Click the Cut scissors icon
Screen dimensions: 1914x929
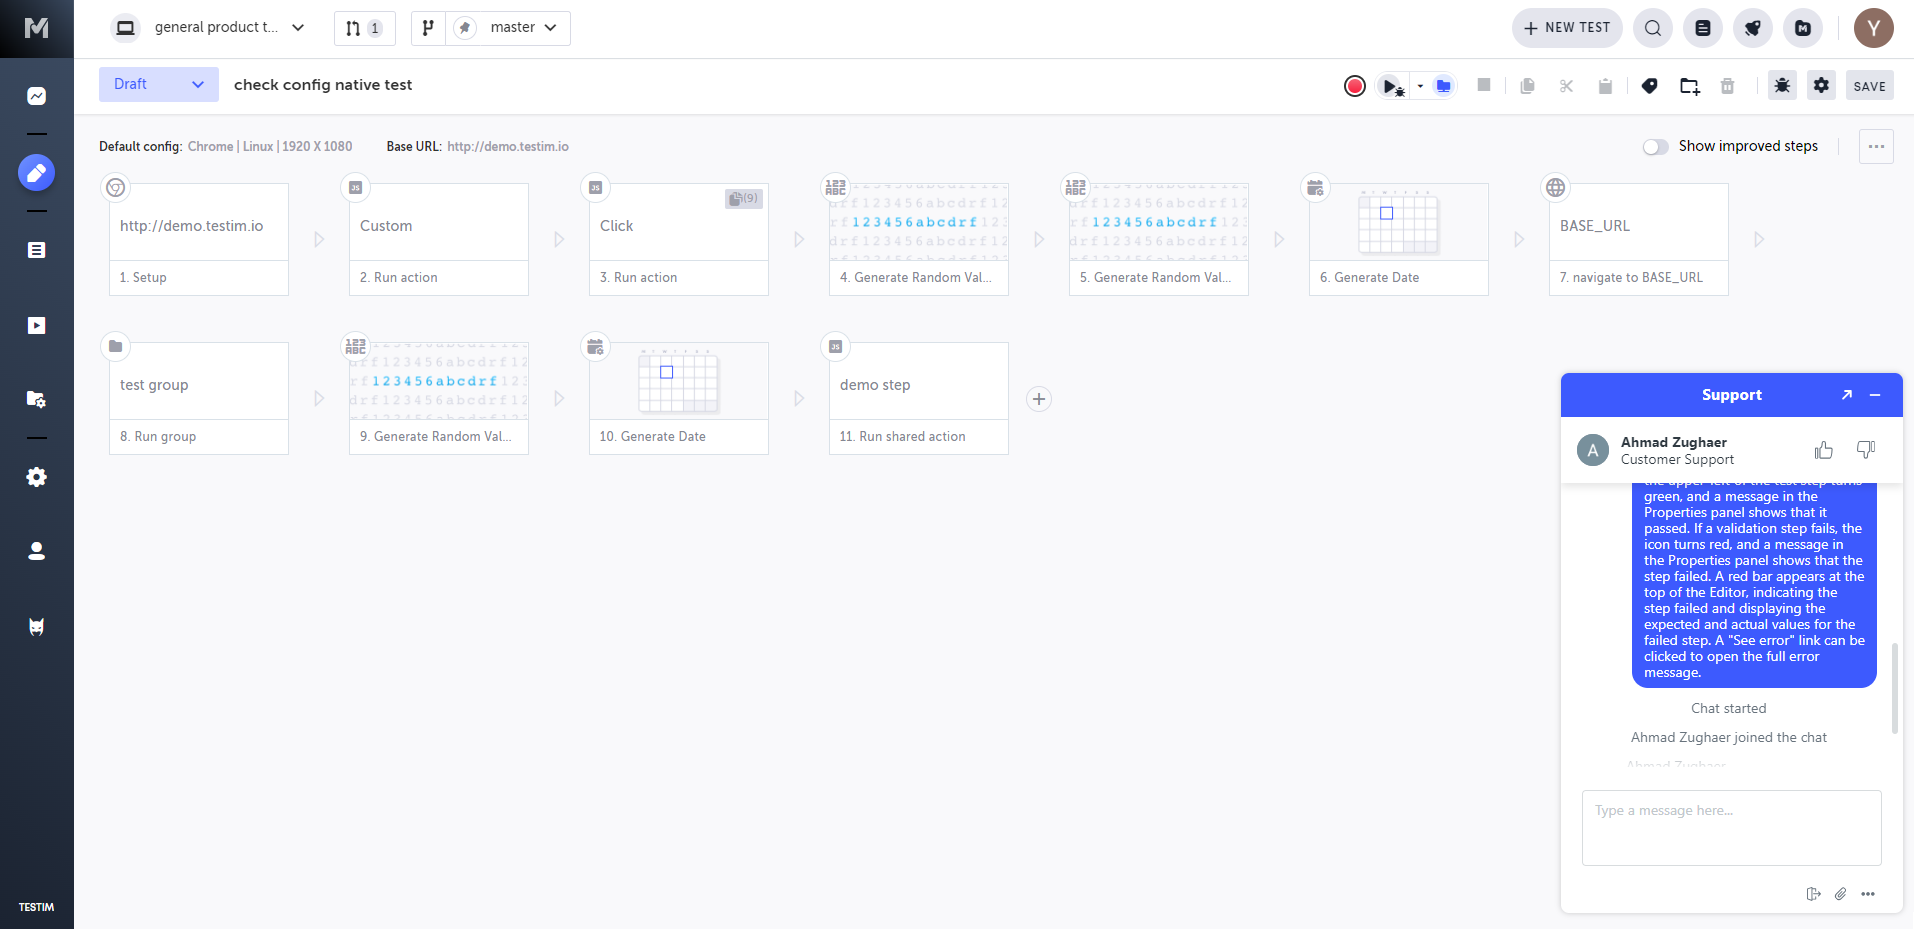1566,86
